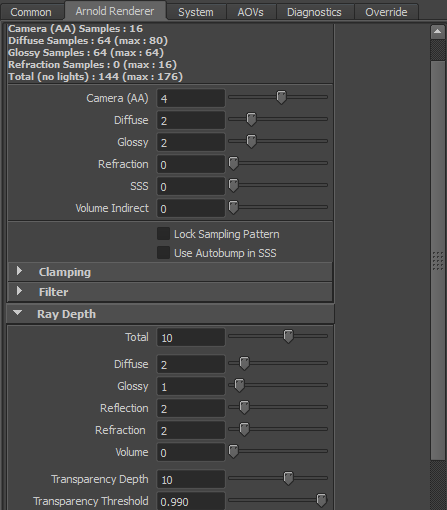The image size is (447, 510).
Task: Click the Ray Depth Volume value field
Action: click(x=191, y=452)
